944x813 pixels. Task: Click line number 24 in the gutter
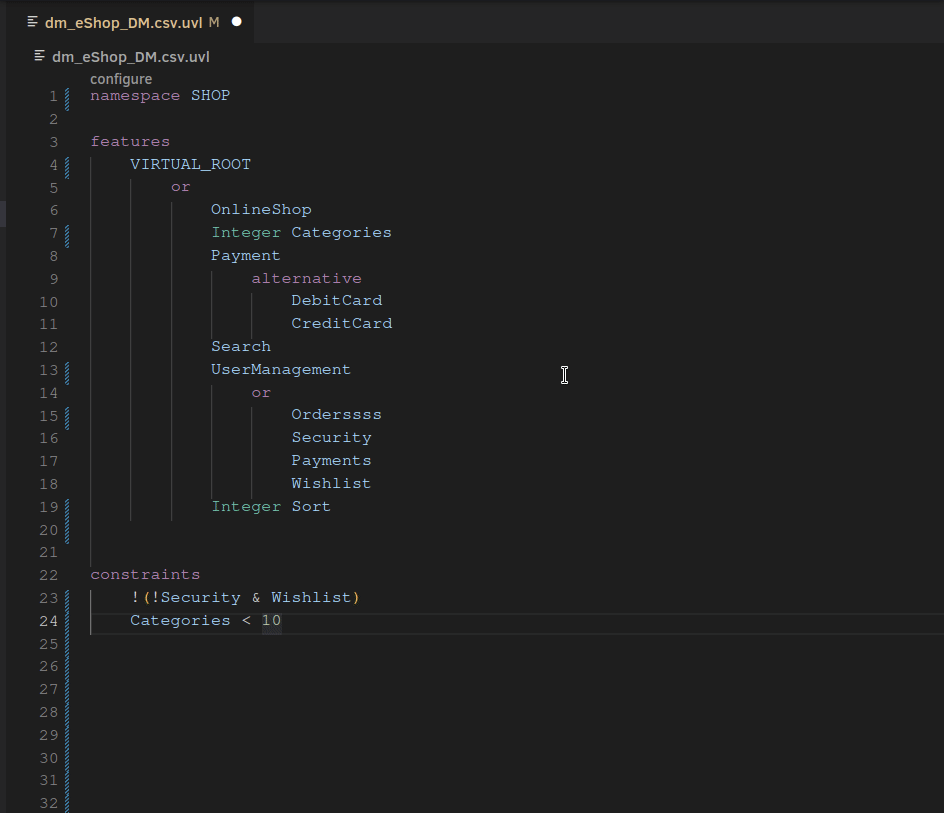[x=49, y=621]
